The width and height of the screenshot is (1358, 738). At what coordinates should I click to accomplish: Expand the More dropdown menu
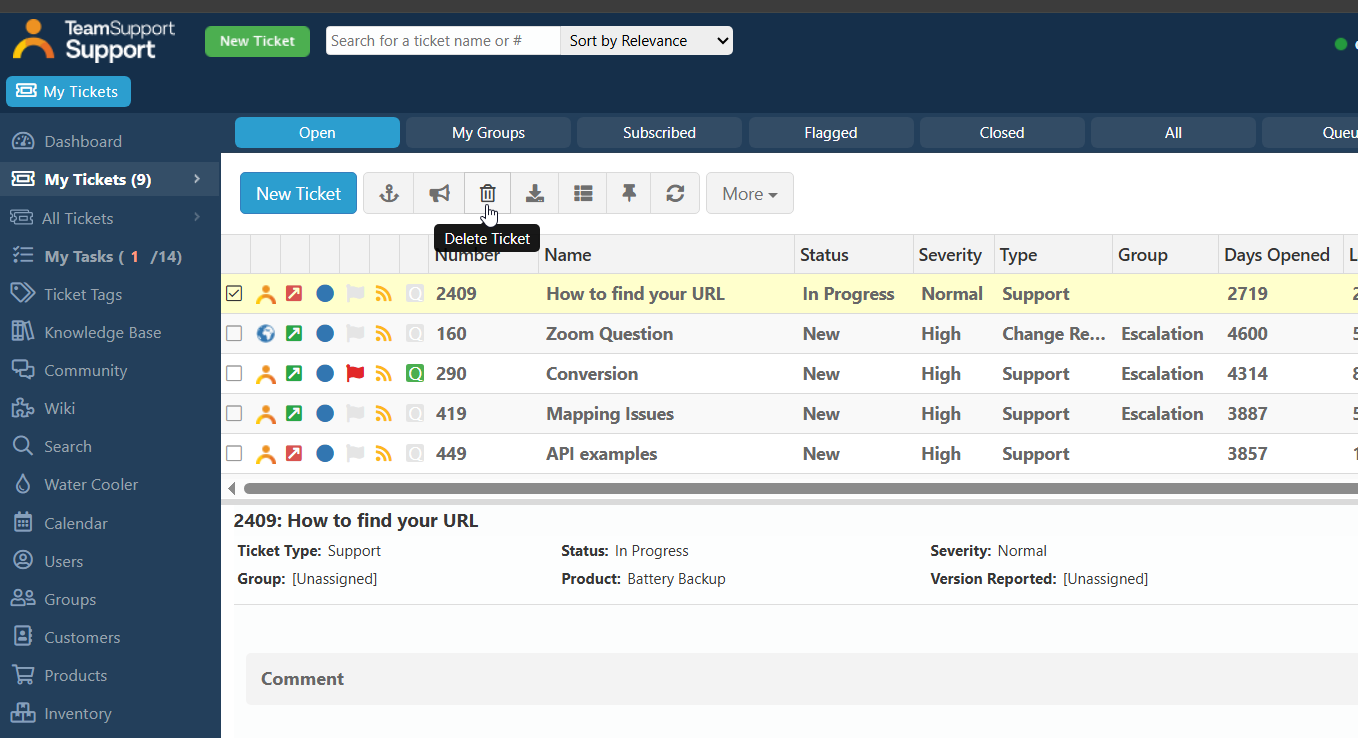tap(749, 194)
